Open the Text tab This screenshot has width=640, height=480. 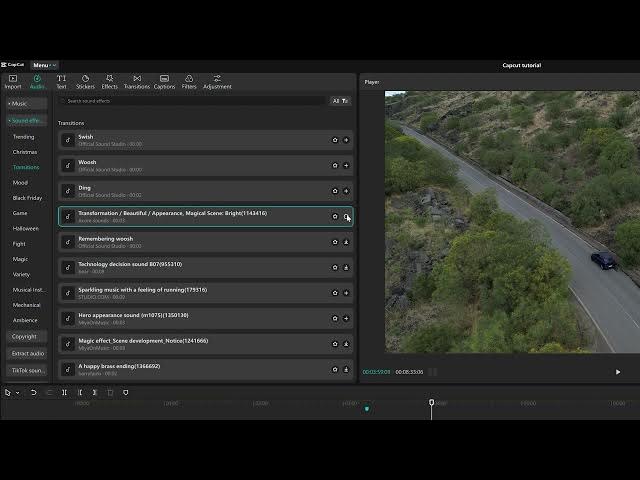(61, 82)
